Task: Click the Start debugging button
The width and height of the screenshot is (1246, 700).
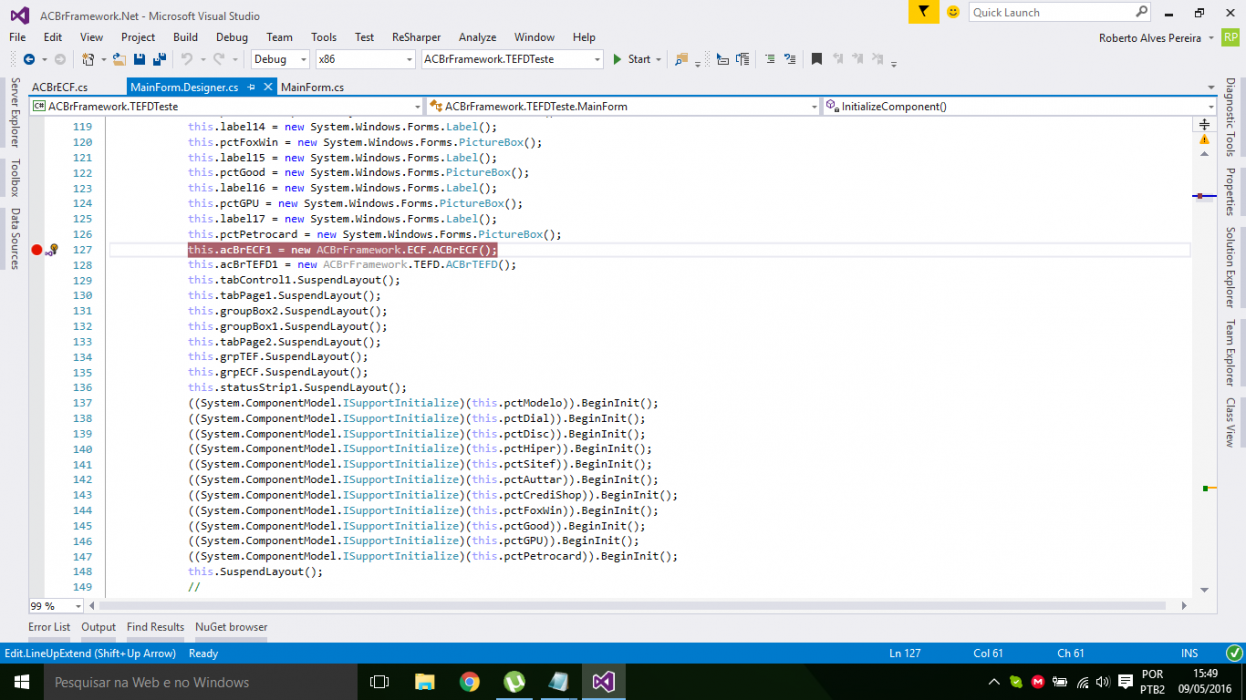Action: tap(631, 60)
